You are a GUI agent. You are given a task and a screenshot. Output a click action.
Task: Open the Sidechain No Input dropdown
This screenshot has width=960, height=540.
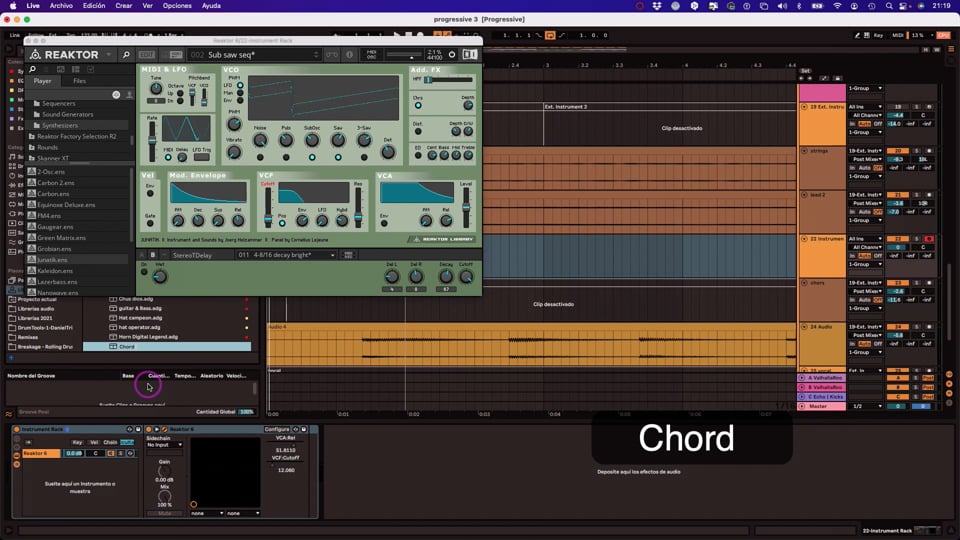[164, 445]
